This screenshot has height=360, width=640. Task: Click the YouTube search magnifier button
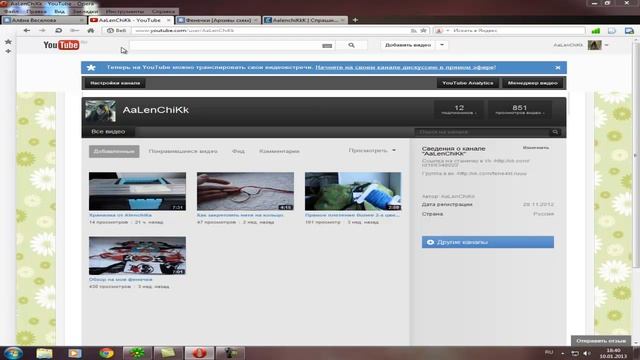pyautogui.click(x=351, y=45)
